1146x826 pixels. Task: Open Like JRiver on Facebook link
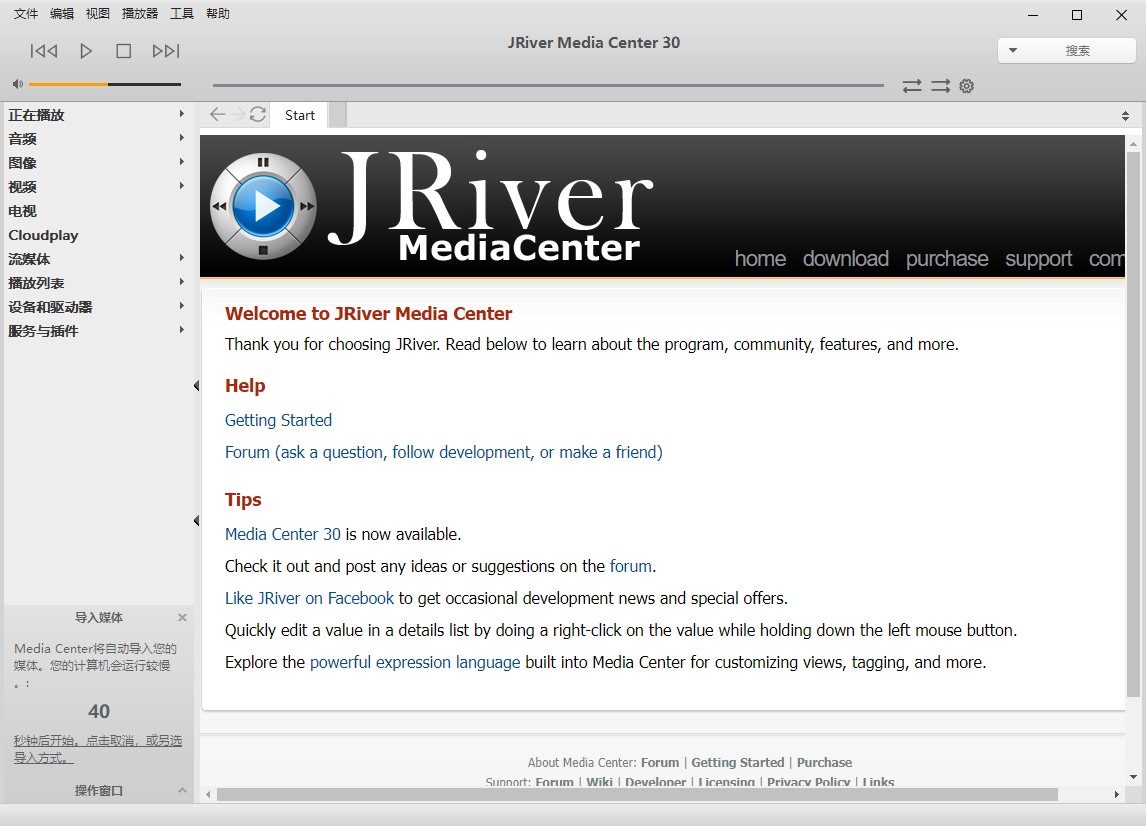point(309,599)
